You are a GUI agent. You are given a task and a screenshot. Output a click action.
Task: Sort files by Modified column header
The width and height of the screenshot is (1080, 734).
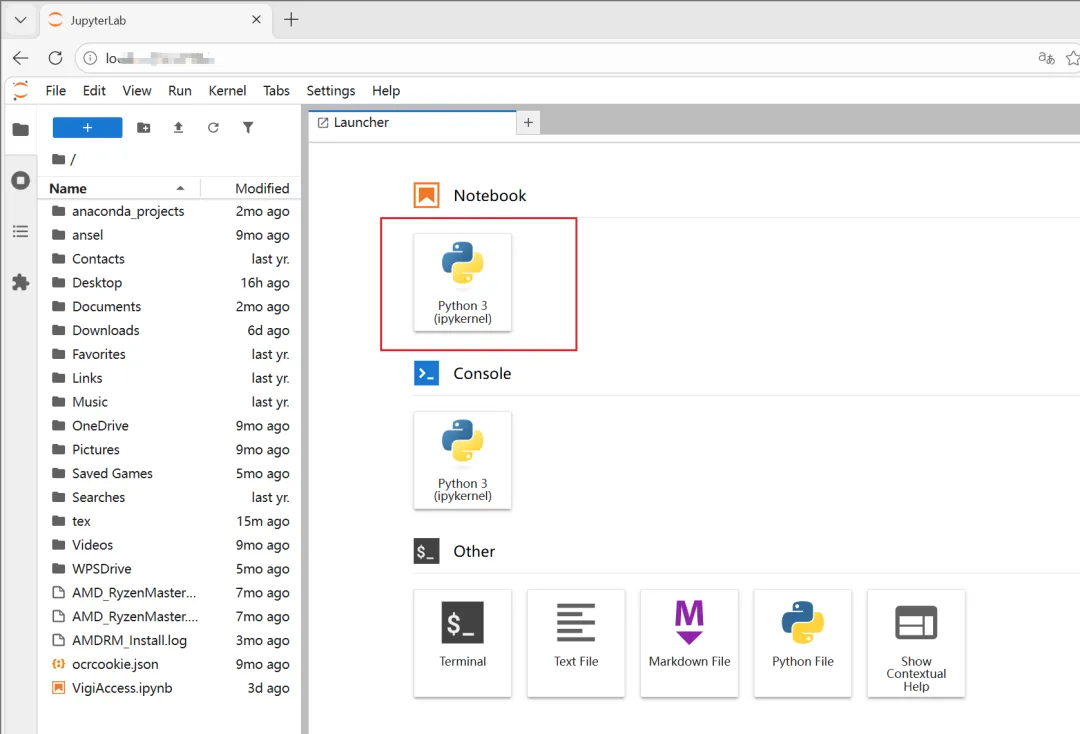pyautogui.click(x=251, y=188)
